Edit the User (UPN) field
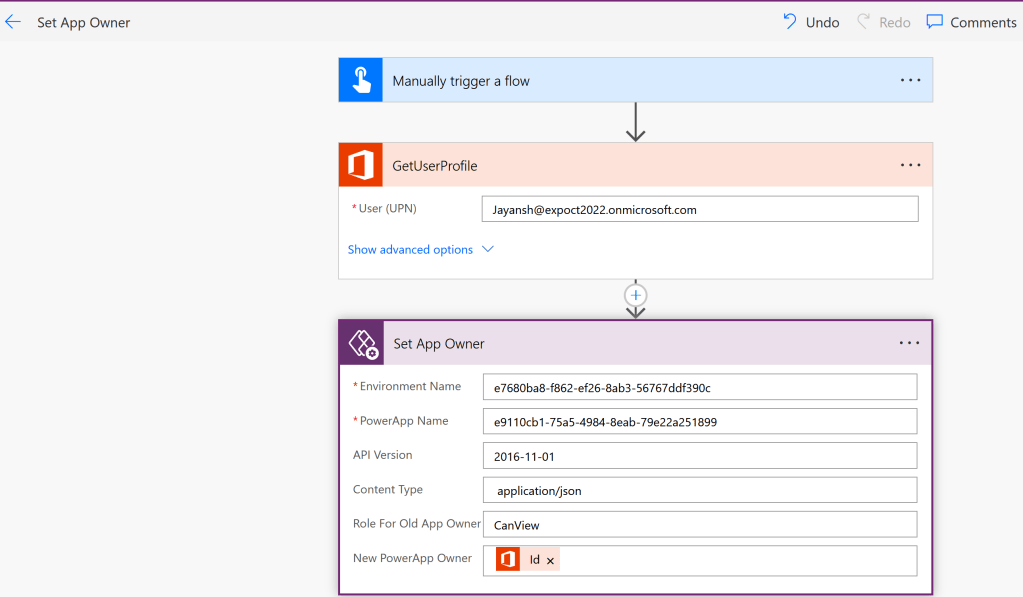1023x597 pixels. pyautogui.click(x=700, y=209)
